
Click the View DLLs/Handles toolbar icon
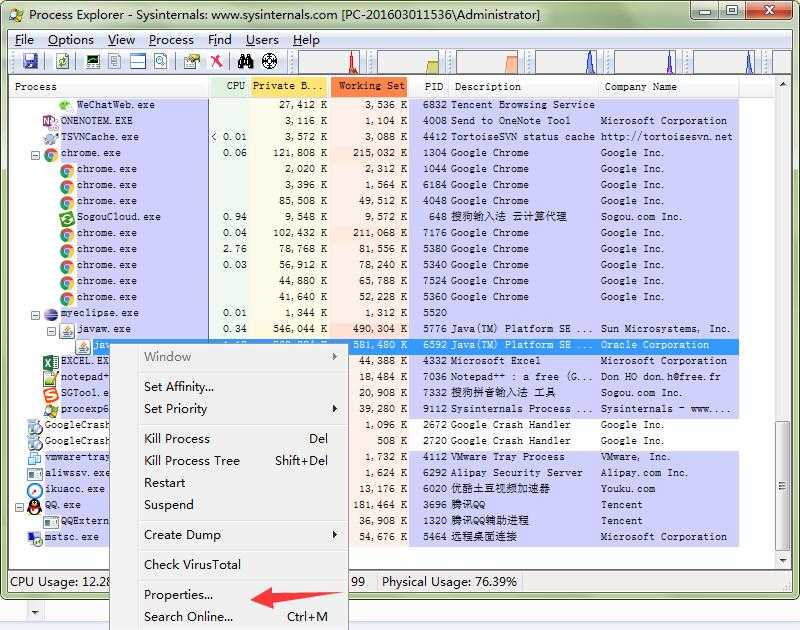(x=161, y=62)
